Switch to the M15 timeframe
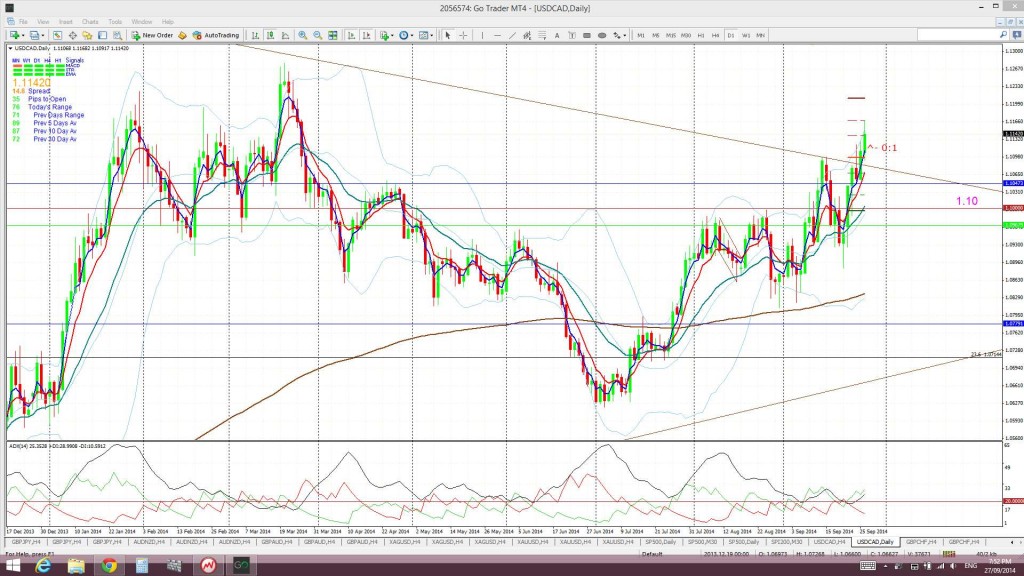Image resolution: width=1024 pixels, height=576 pixels. [x=671, y=35]
